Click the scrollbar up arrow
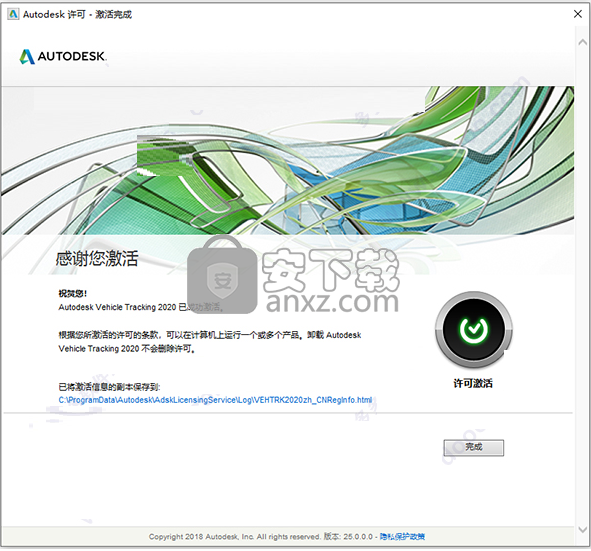 (583, 42)
